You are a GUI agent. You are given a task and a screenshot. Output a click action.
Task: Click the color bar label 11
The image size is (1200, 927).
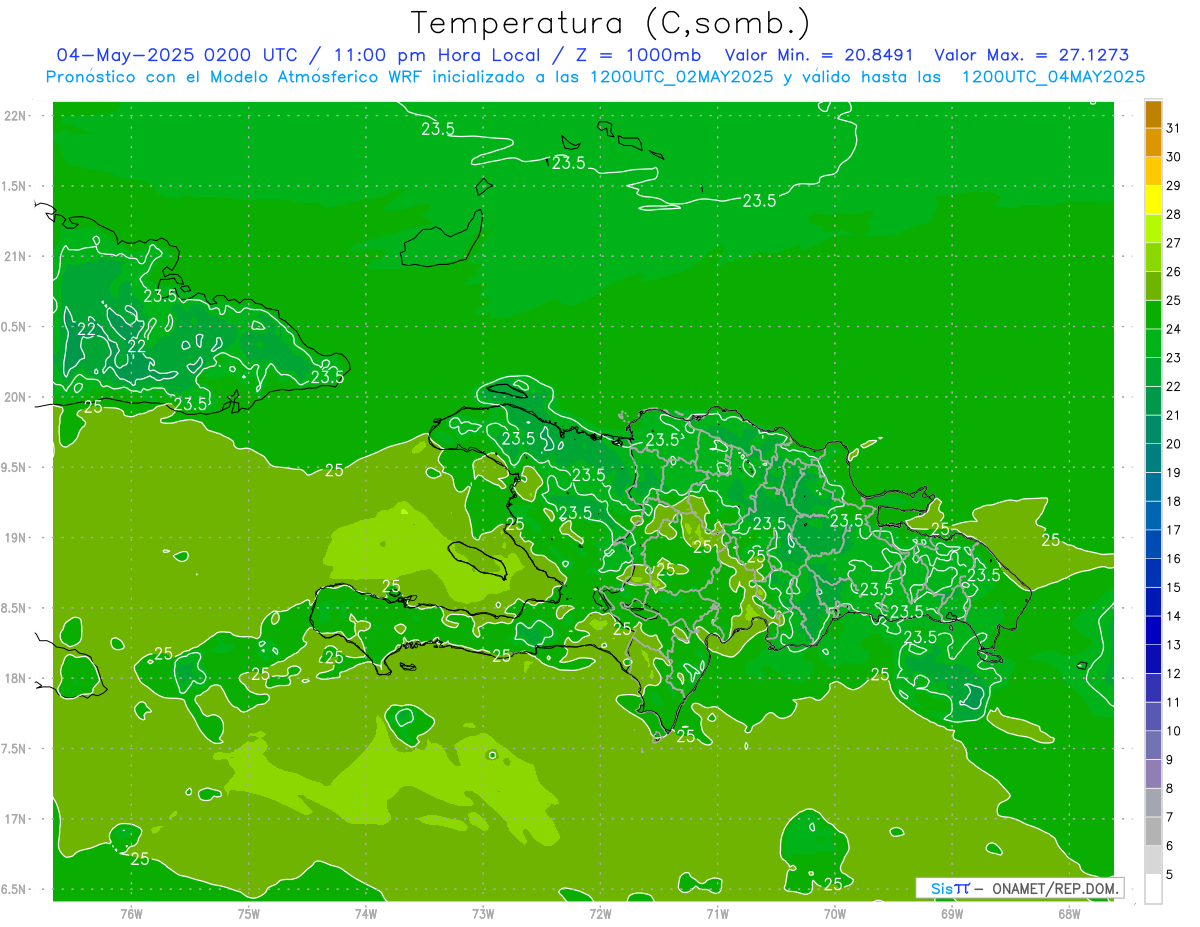[x=1174, y=702]
